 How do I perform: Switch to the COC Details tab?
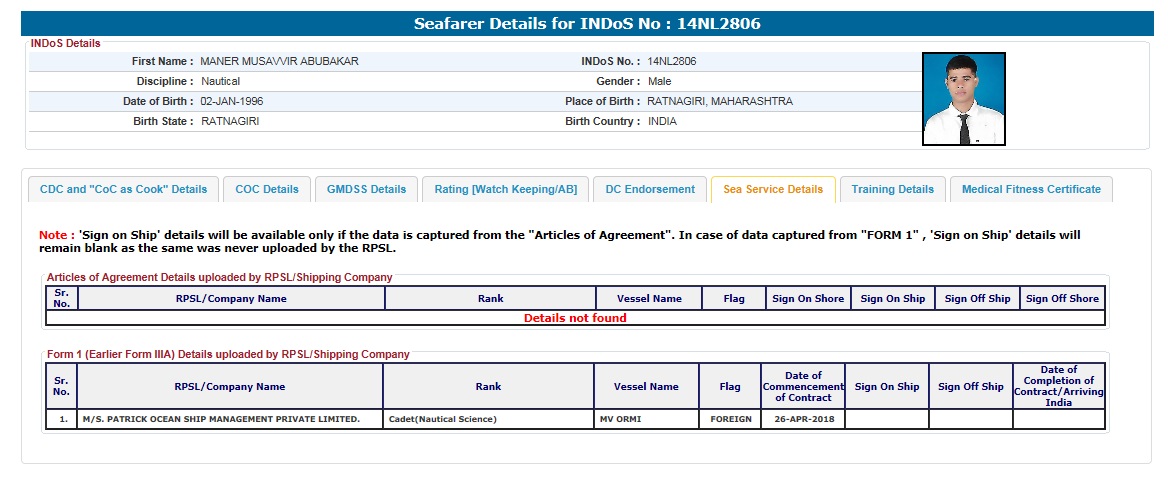267,189
